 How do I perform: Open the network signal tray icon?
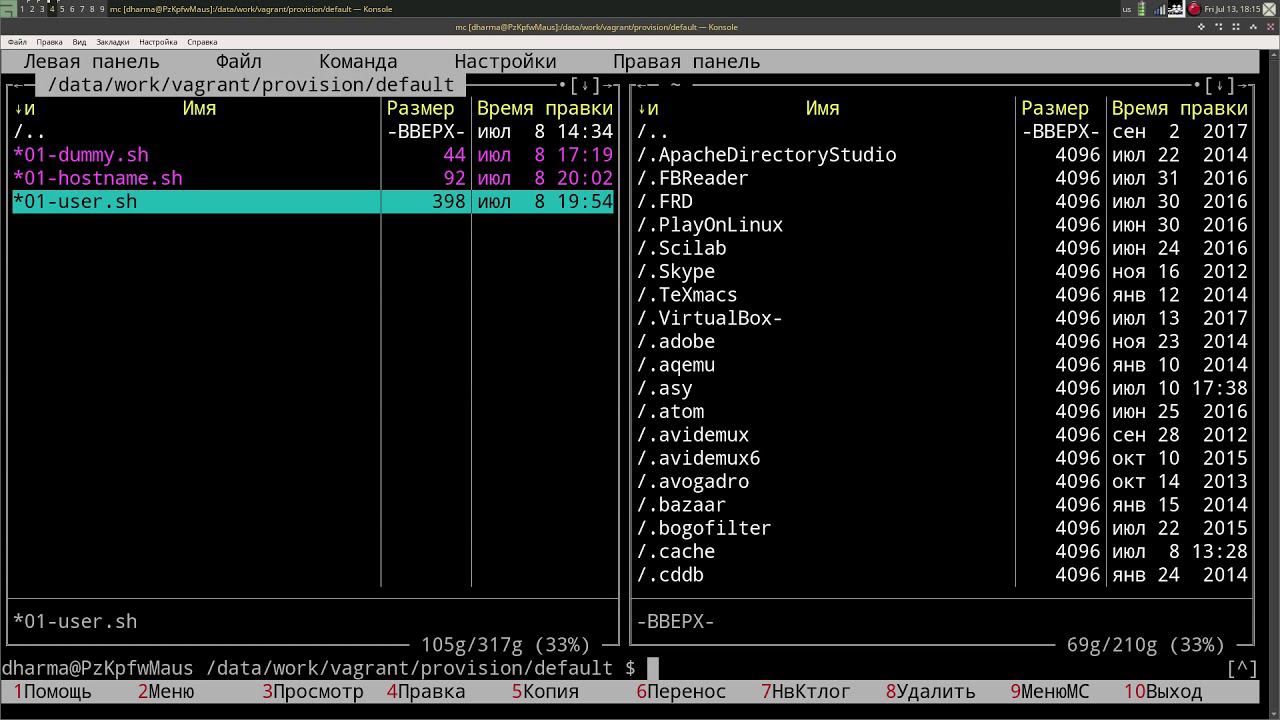[x=1160, y=9]
